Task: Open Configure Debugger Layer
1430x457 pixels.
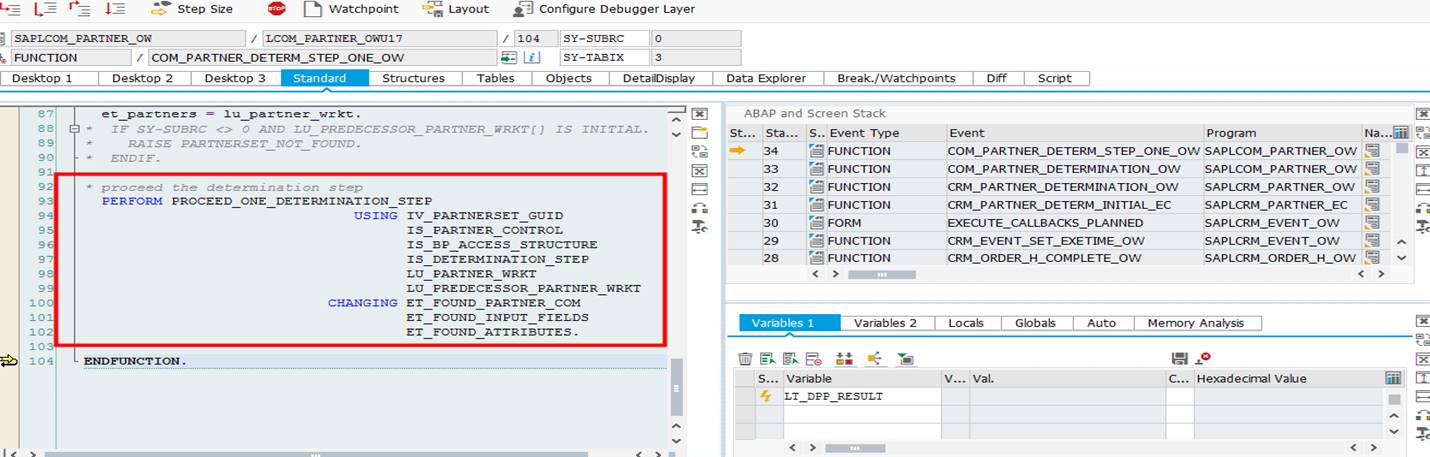Action: tap(604, 9)
